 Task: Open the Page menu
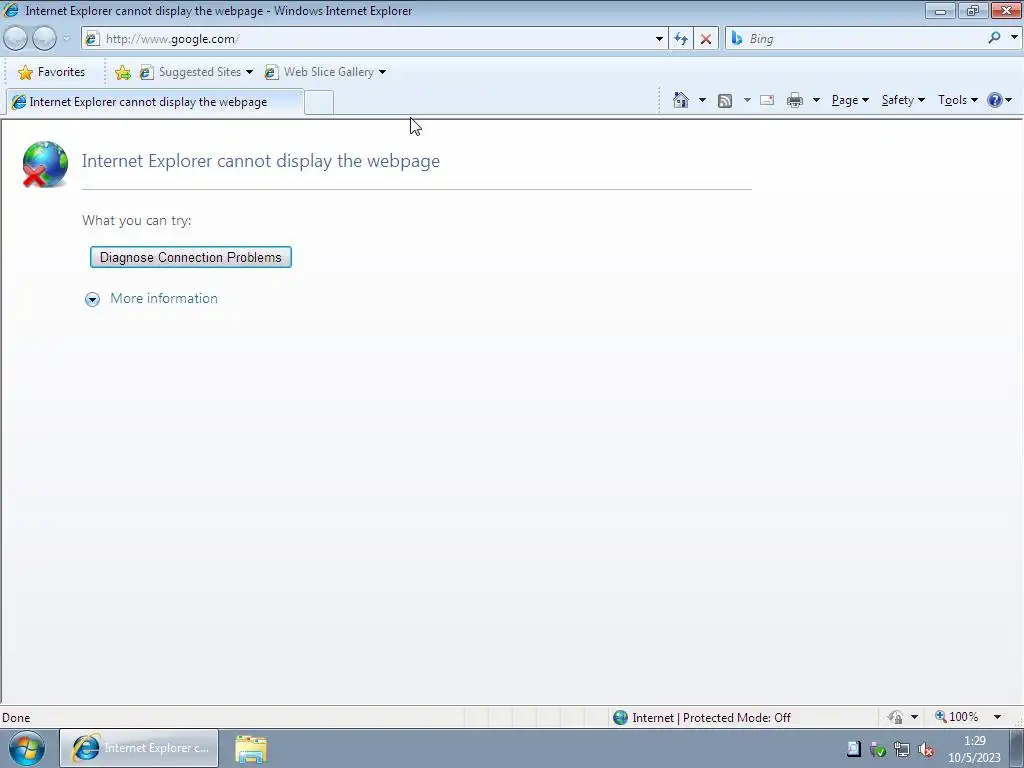850,100
